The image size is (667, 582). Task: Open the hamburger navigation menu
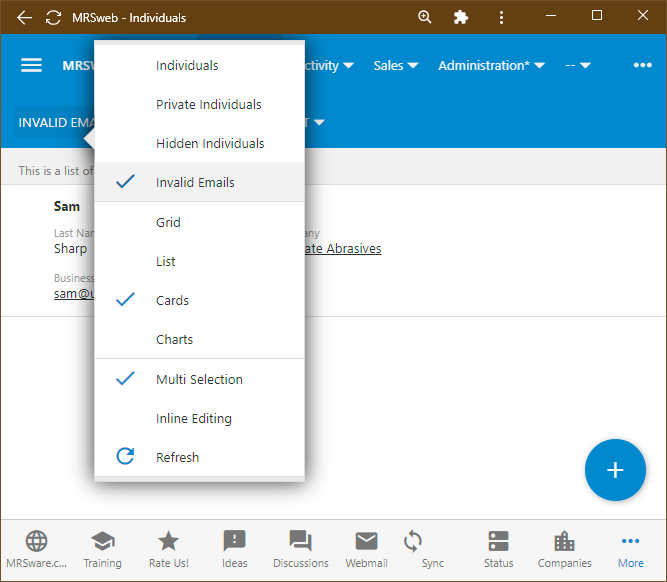click(x=31, y=65)
